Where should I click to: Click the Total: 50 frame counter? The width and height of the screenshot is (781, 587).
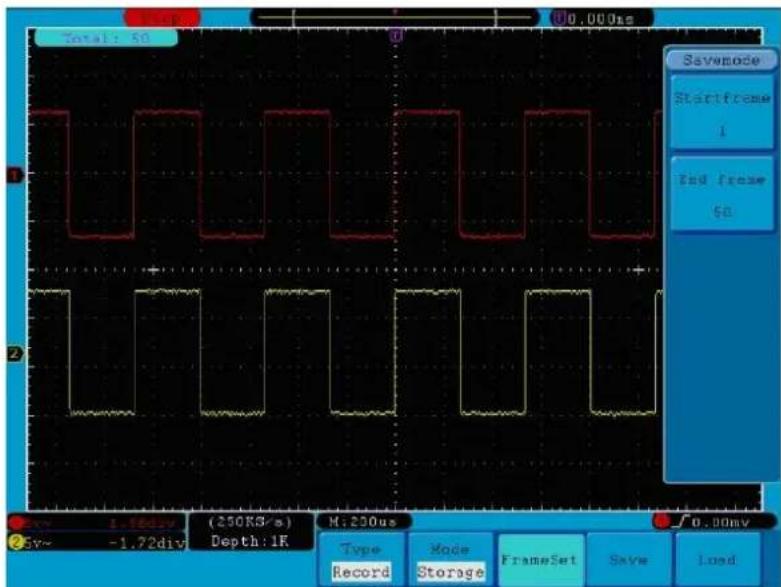106,38
